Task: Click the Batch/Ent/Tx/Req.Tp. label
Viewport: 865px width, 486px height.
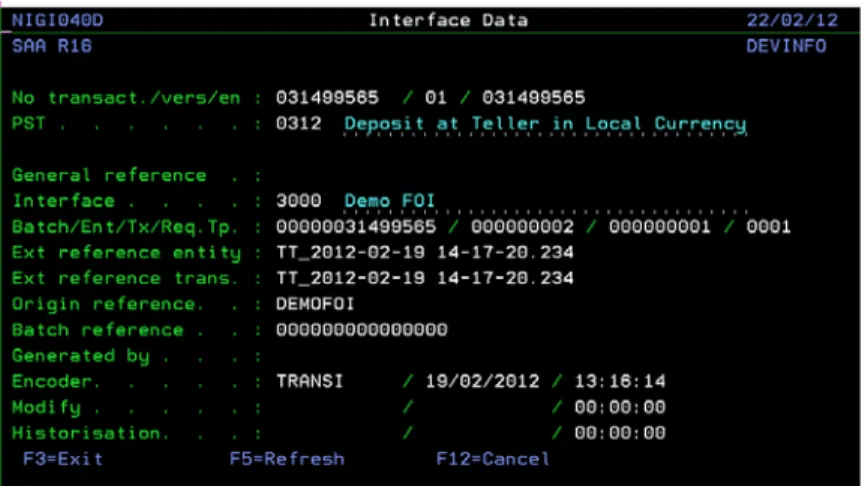Action: point(125,227)
